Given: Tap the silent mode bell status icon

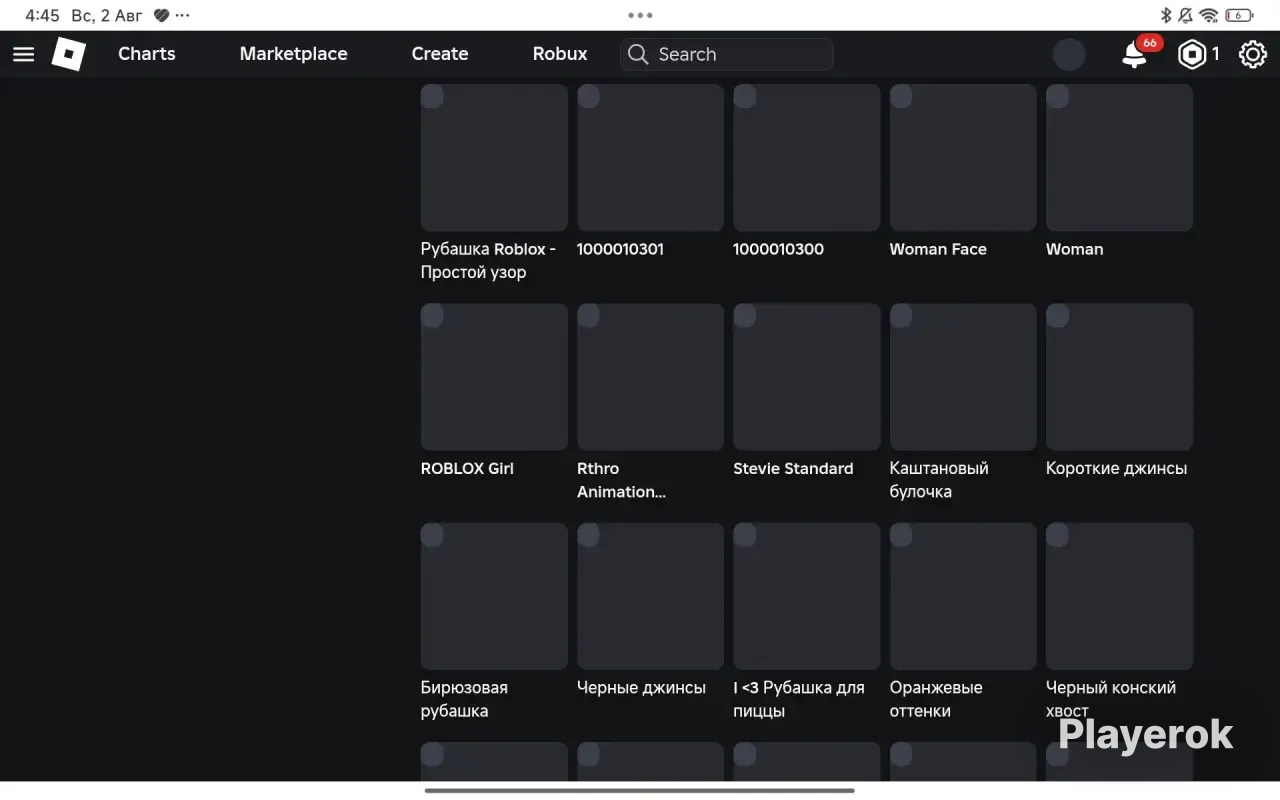Looking at the screenshot, I should point(1186,15).
